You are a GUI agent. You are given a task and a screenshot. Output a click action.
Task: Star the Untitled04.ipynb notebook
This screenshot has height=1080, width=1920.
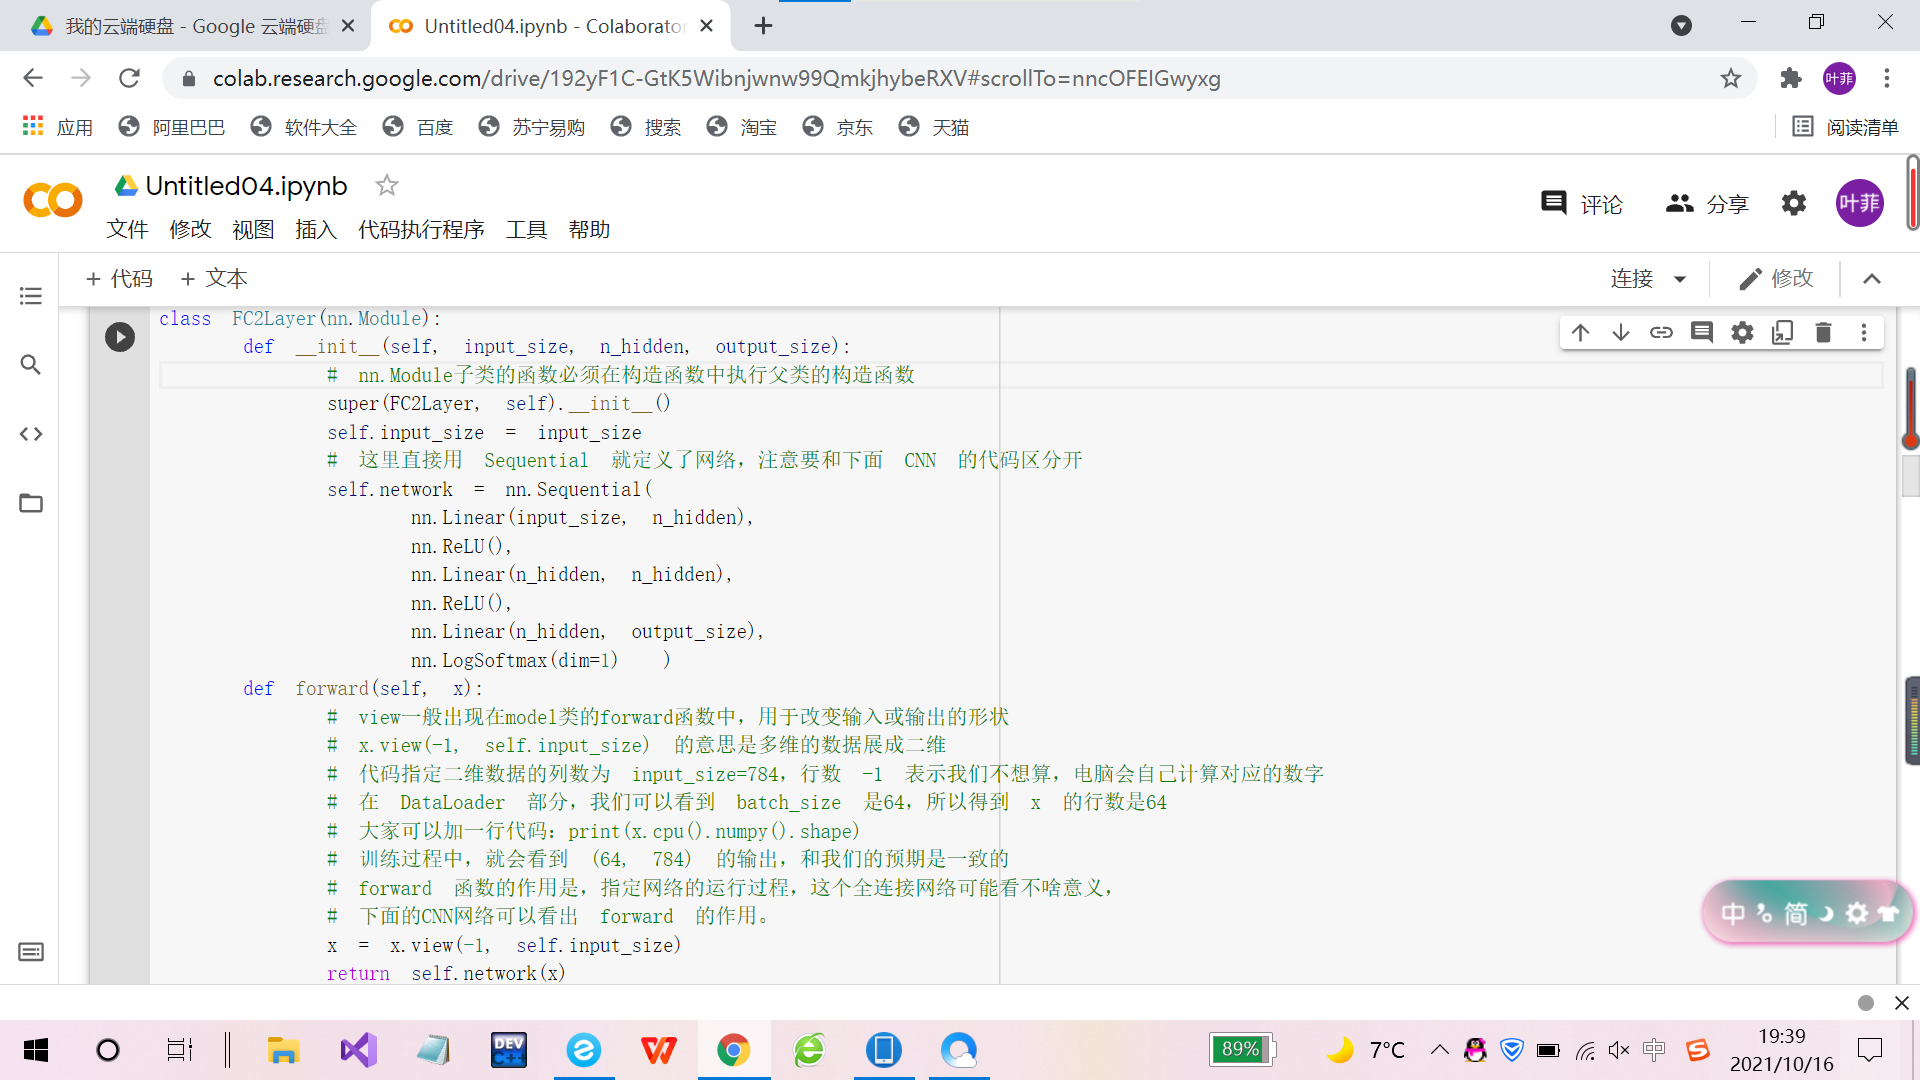[386, 185]
